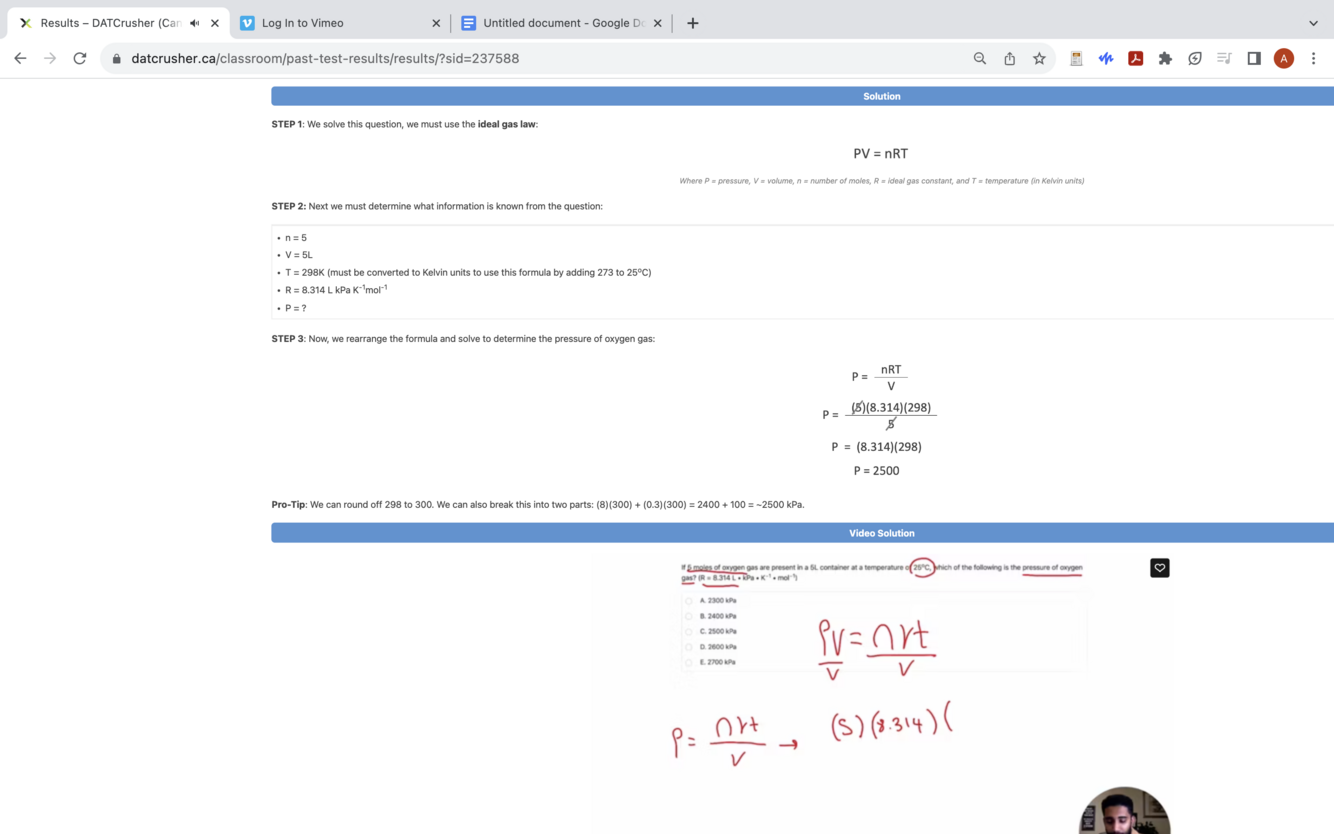The width and height of the screenshot is (1334, 834).
Task: Click the 'STEP 1' ideal gas law sentence
Action: [405, 124]
